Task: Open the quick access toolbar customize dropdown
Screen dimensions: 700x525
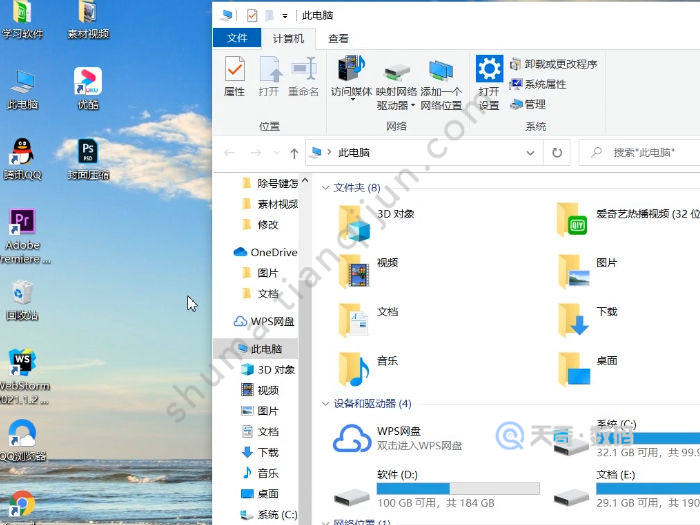Action: point(285,16)
